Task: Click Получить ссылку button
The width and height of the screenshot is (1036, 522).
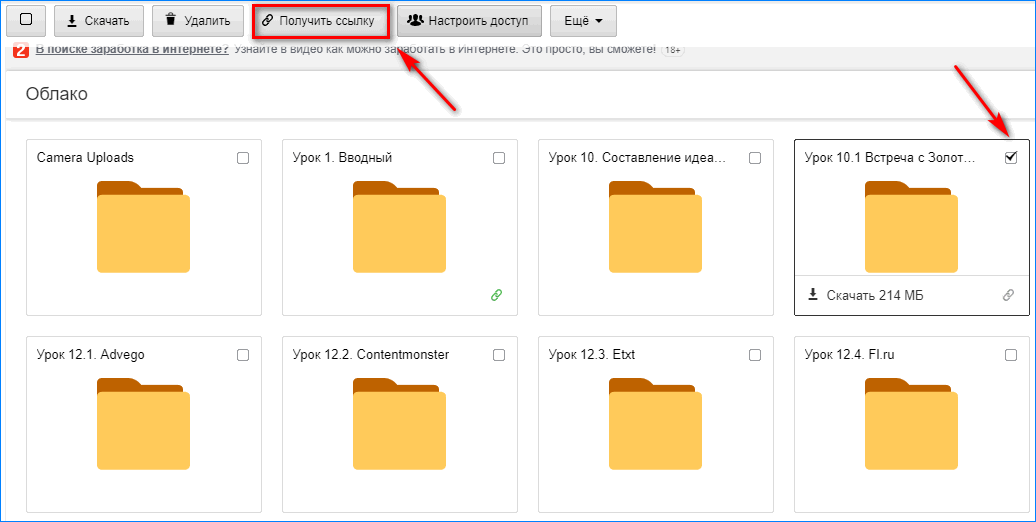Action: 320,20
